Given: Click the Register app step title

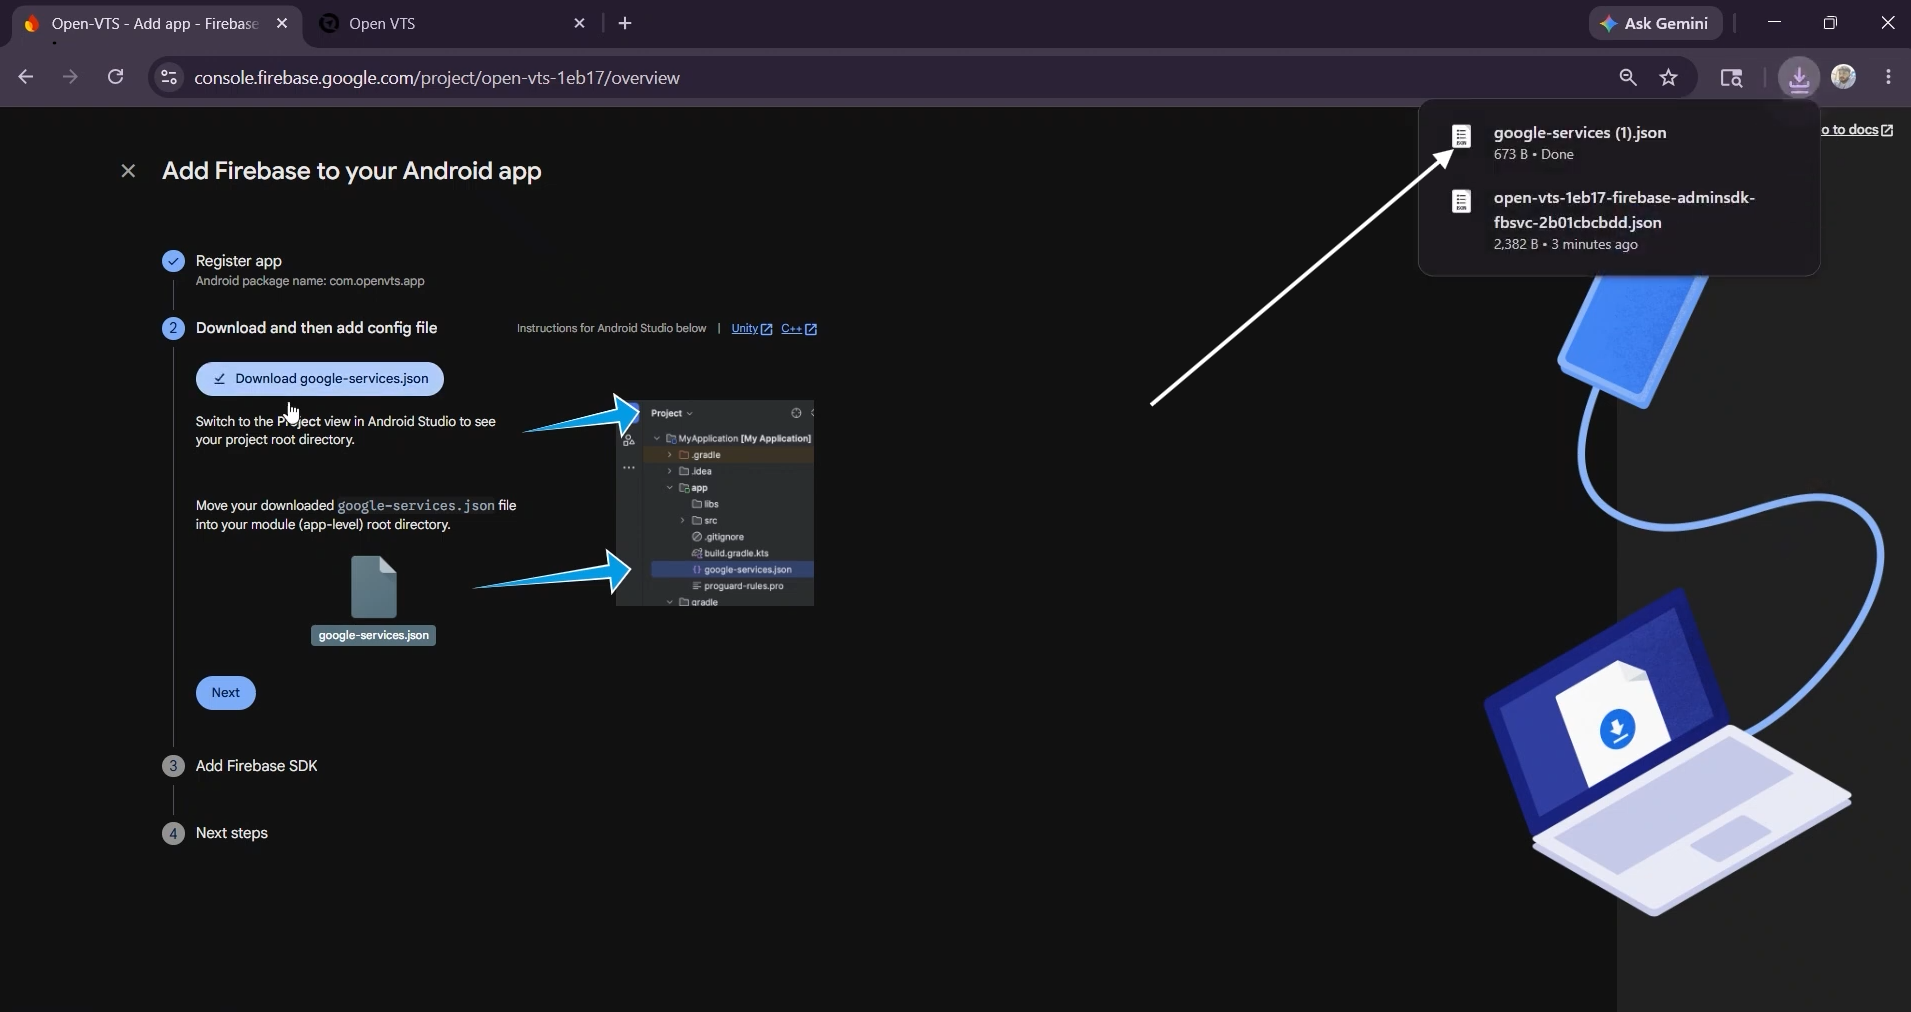Looking at the screenshot, I should [x=239, y=261].
